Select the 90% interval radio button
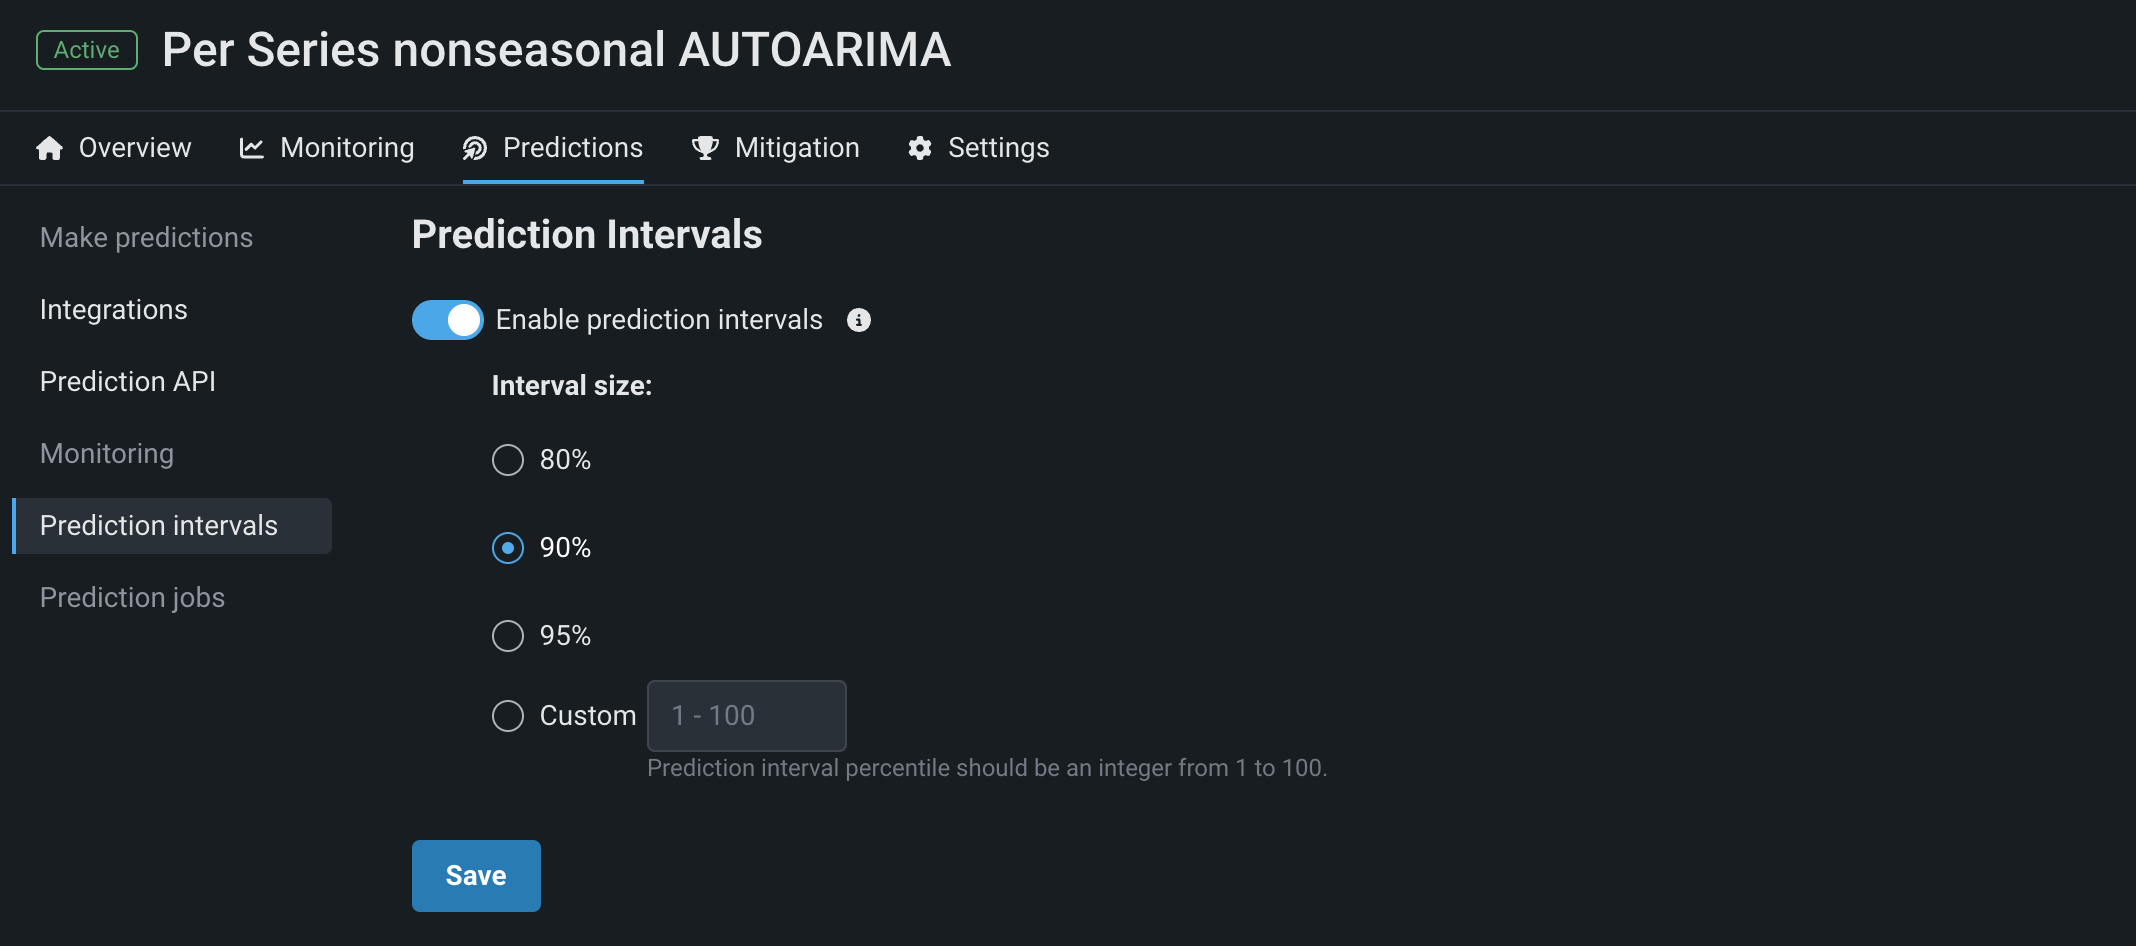This screenshot has width=2136, height=946. (x=508, y=548)
